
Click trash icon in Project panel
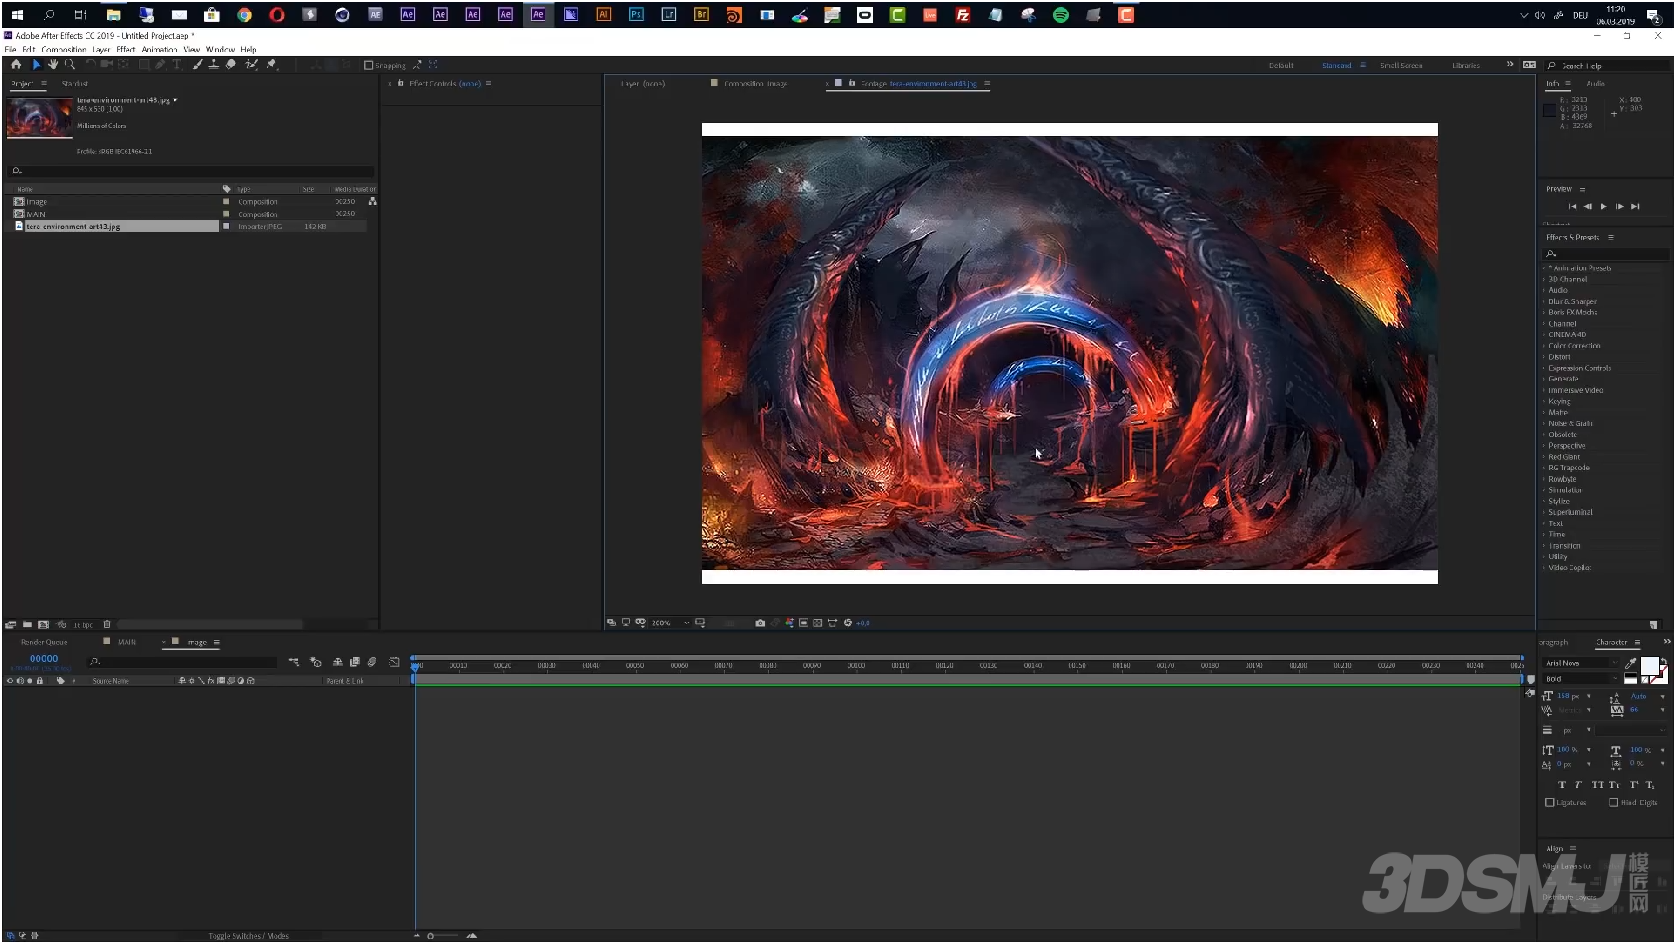pos(107,625)
